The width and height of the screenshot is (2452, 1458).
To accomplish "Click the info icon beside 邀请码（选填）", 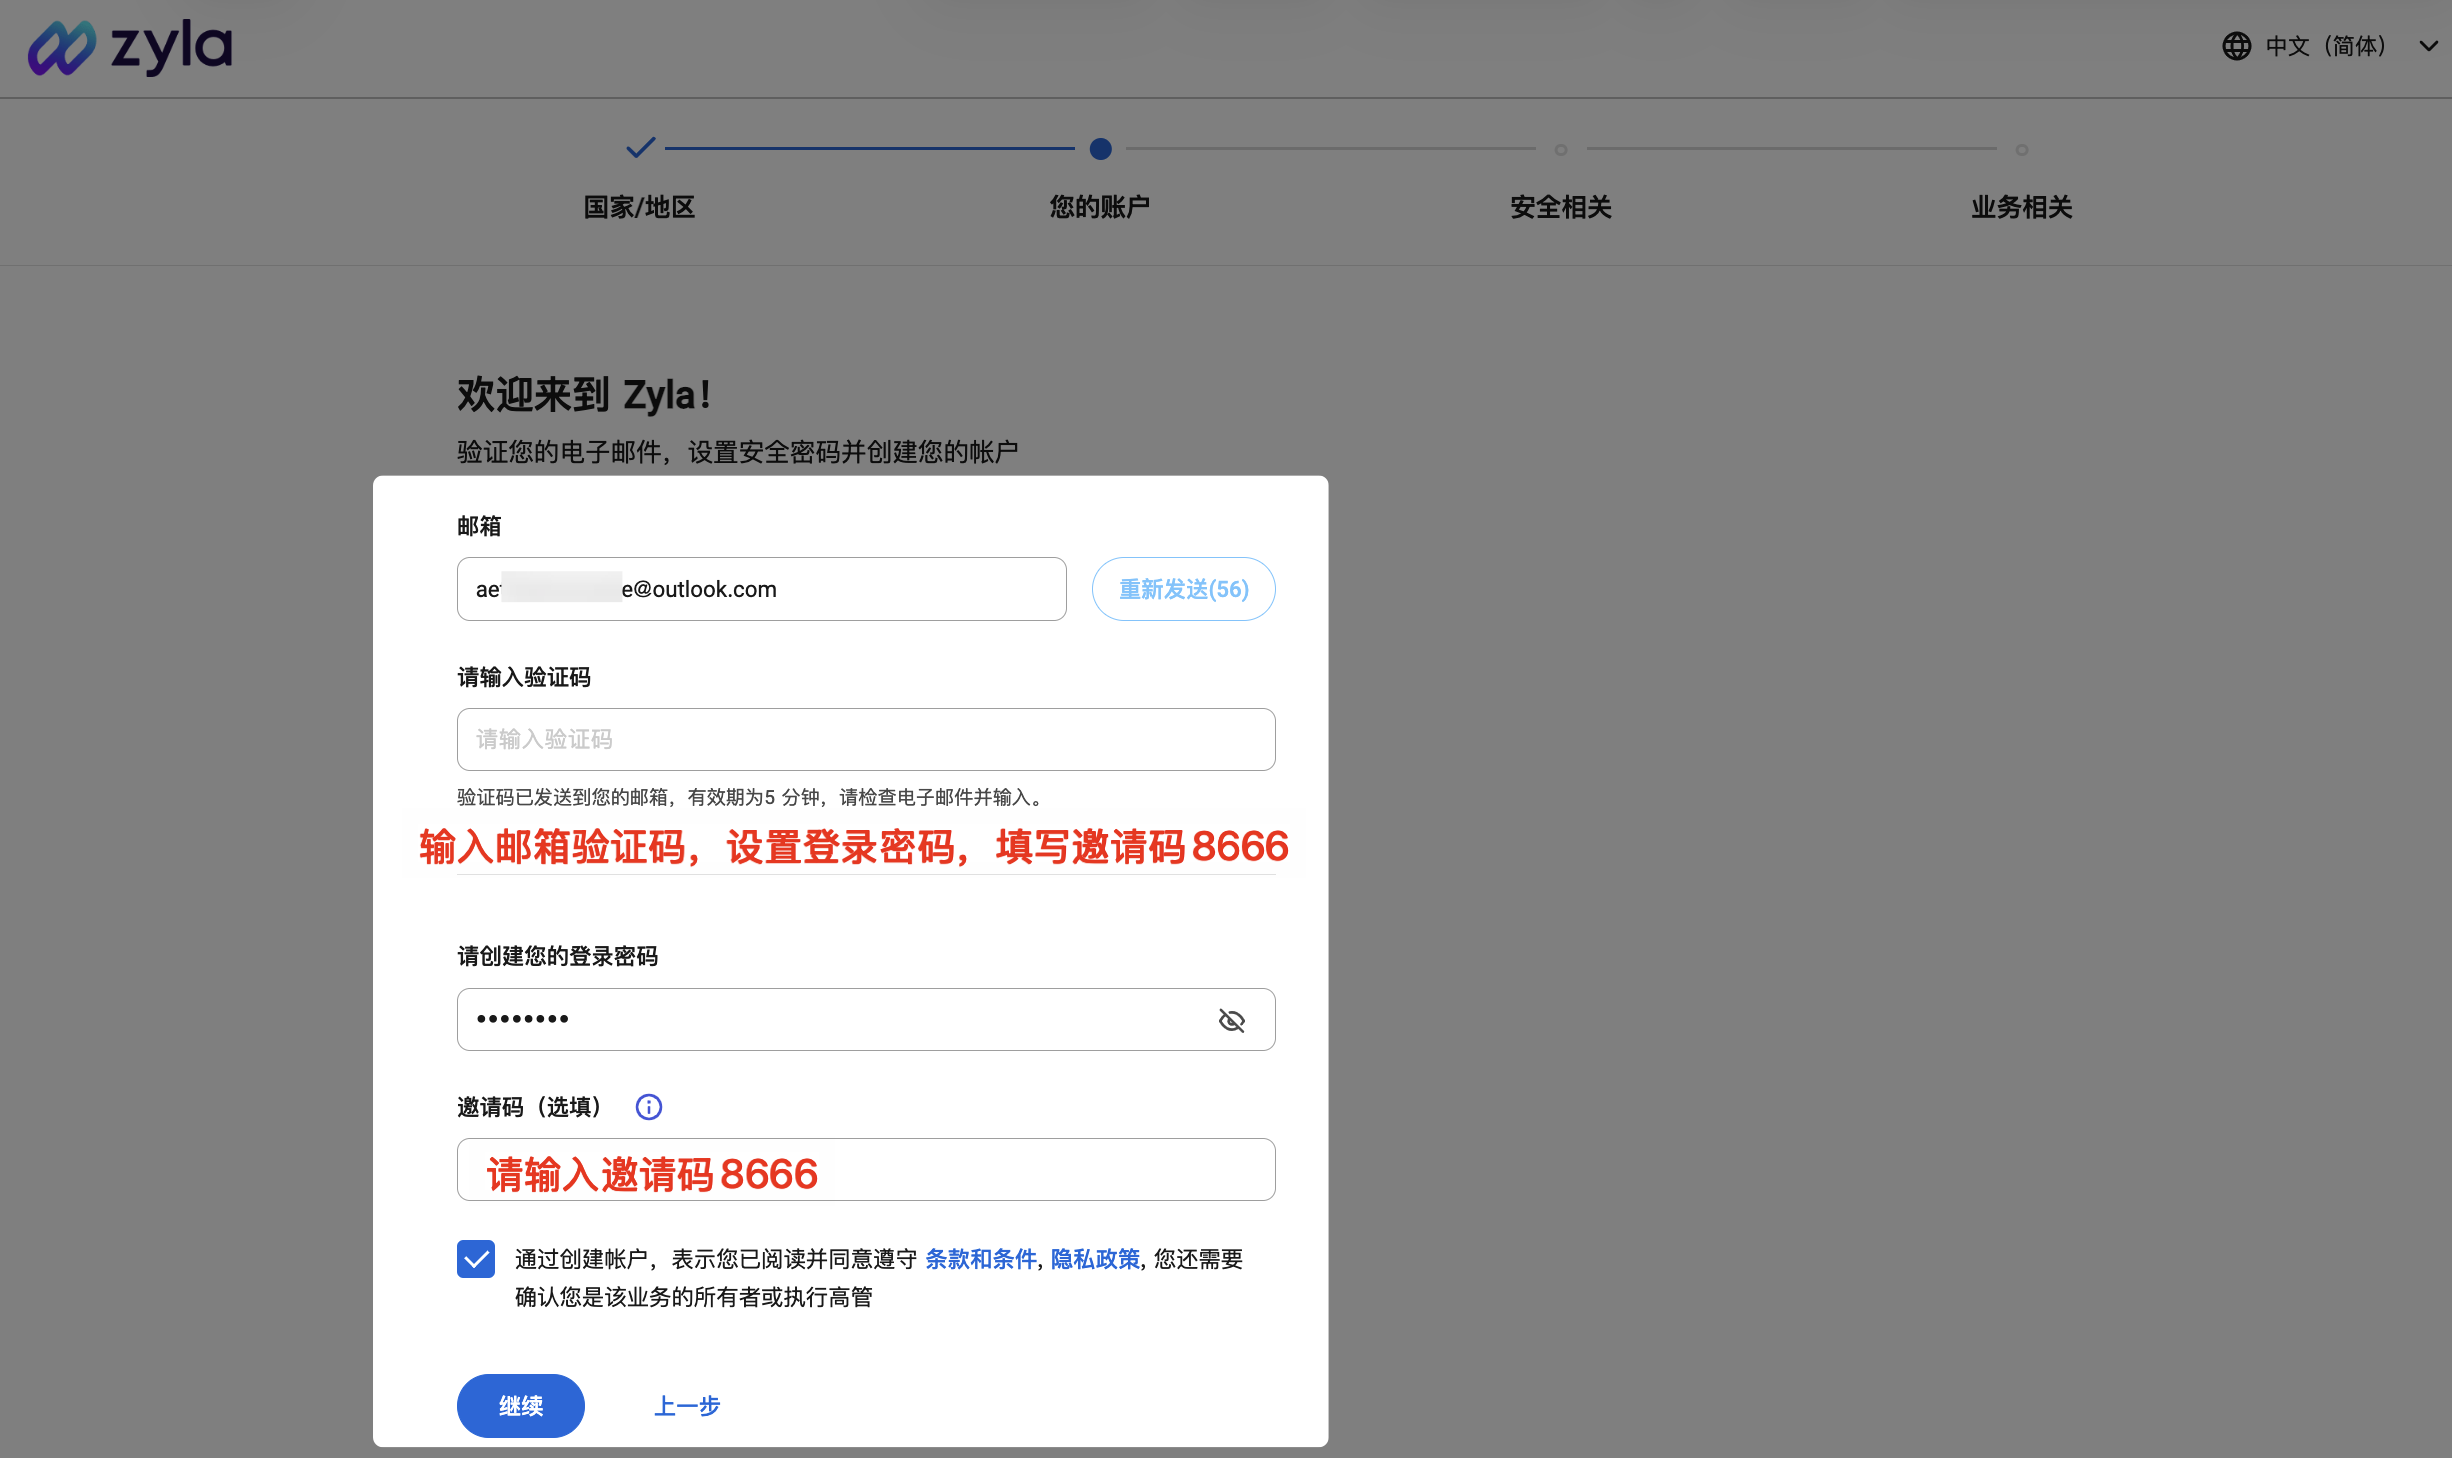I will click(648, 1107).
